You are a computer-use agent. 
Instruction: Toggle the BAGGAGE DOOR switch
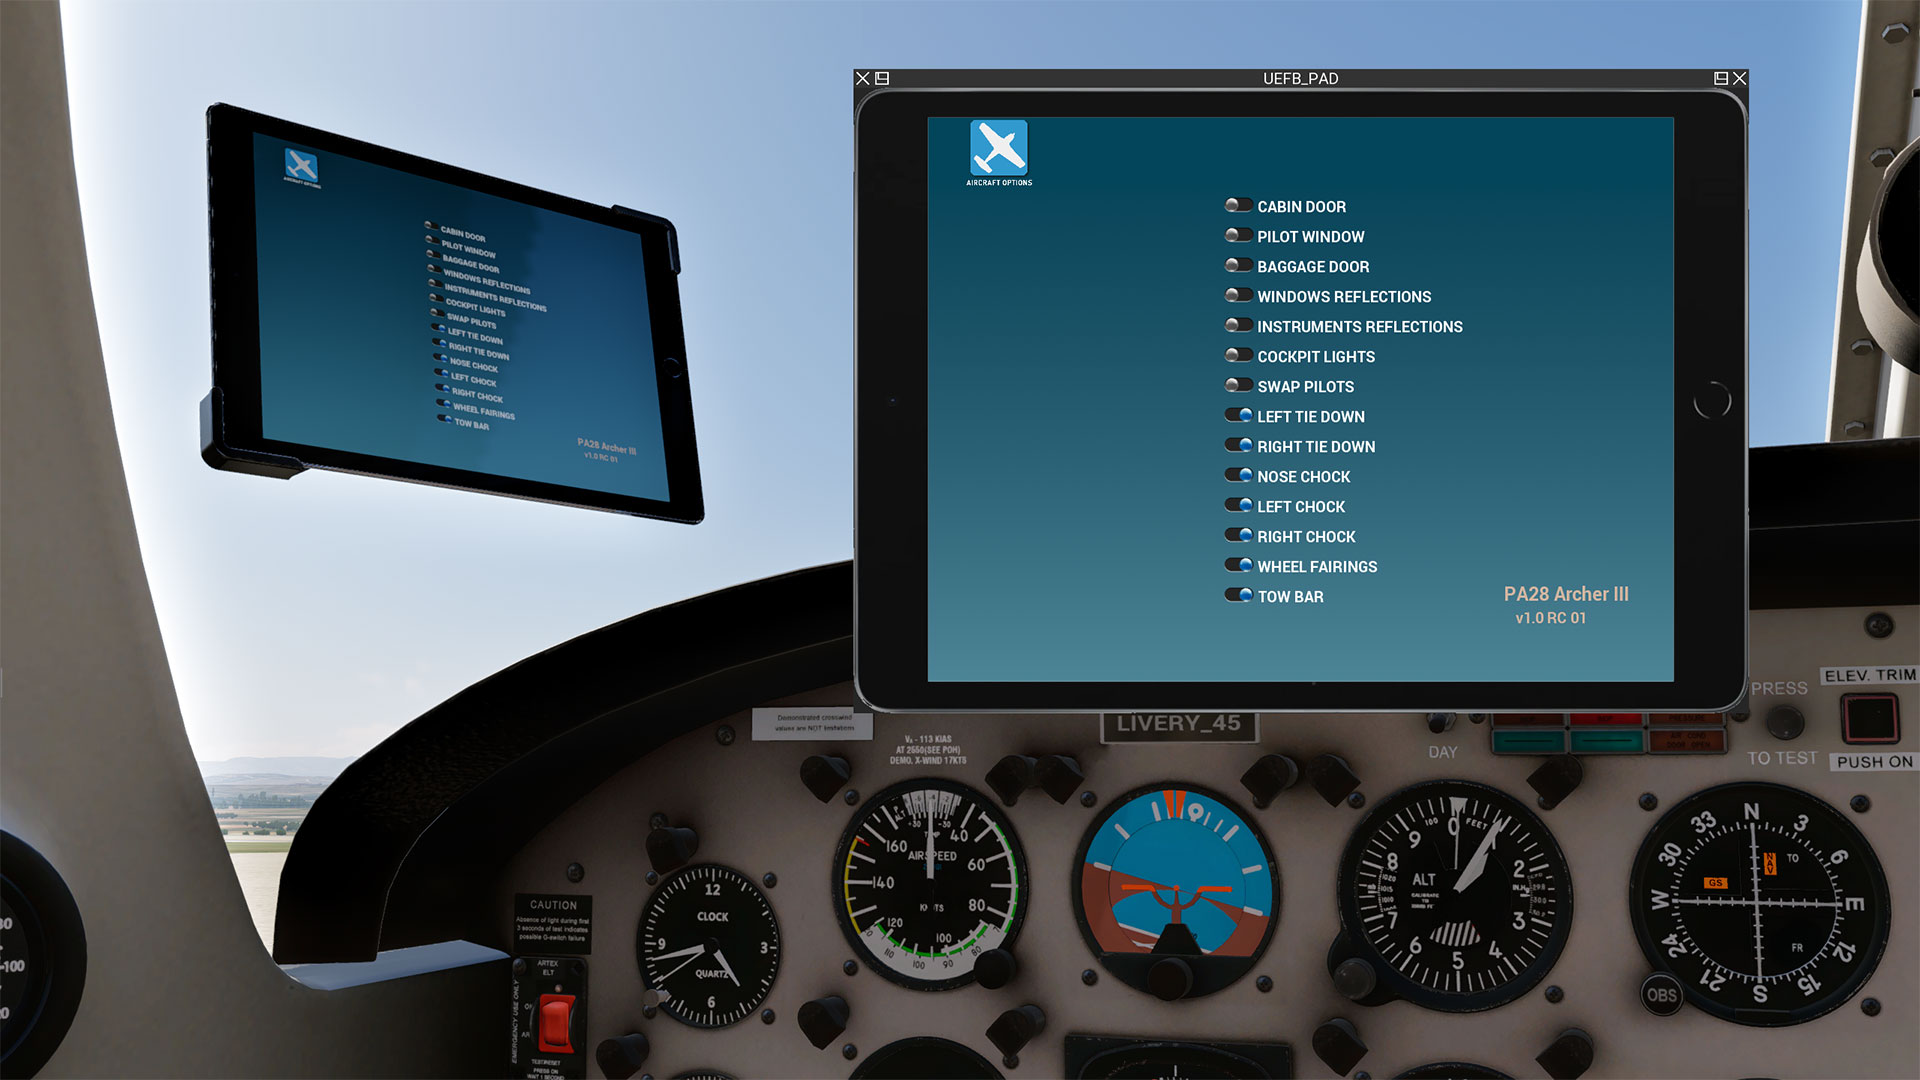tap(1238, 266)
